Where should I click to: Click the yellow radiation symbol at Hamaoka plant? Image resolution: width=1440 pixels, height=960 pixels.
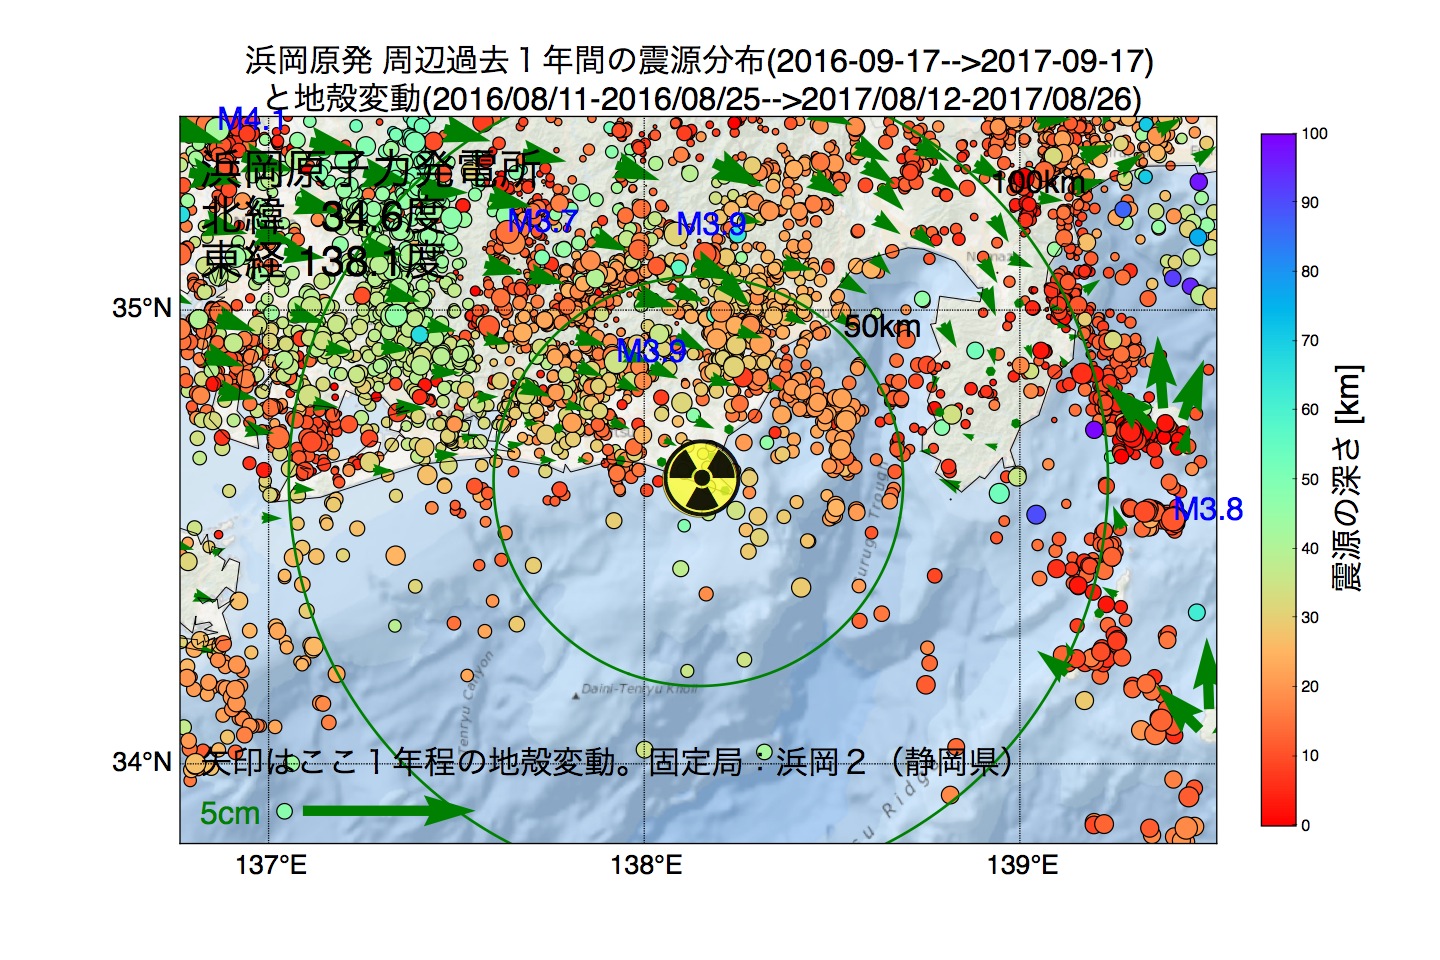click(702, 478)
